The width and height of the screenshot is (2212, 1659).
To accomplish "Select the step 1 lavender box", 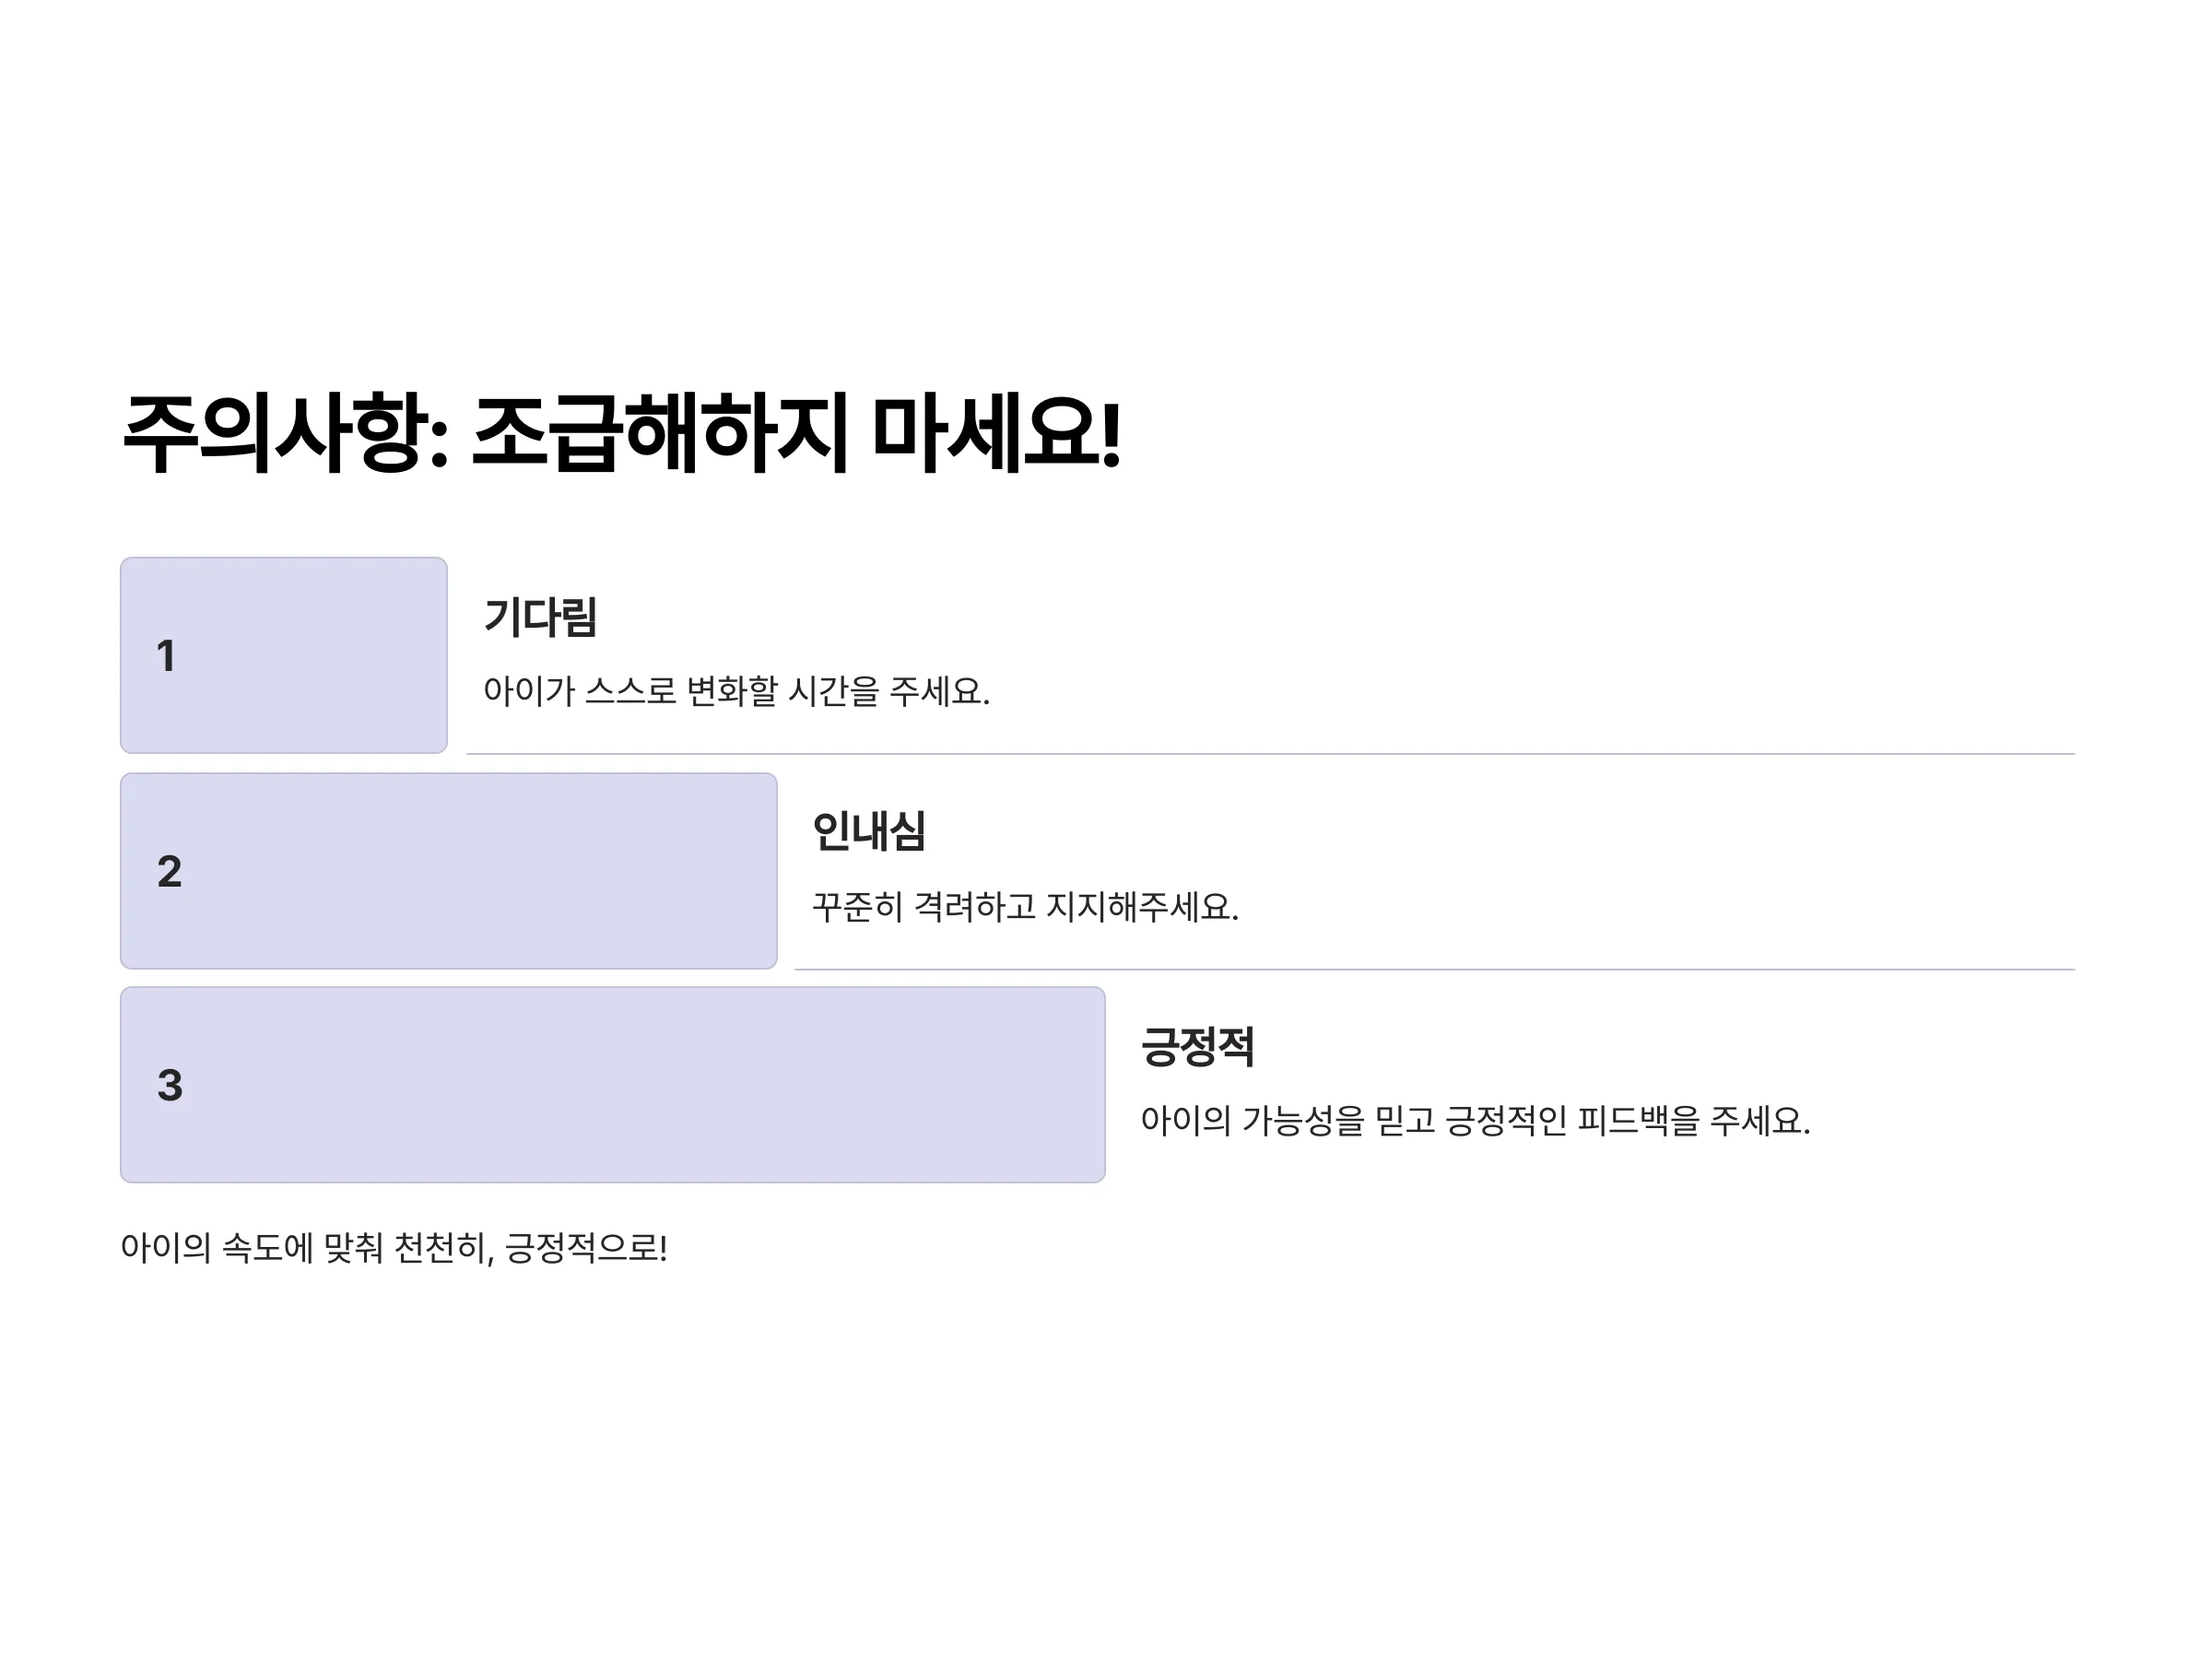I will 284,655.
